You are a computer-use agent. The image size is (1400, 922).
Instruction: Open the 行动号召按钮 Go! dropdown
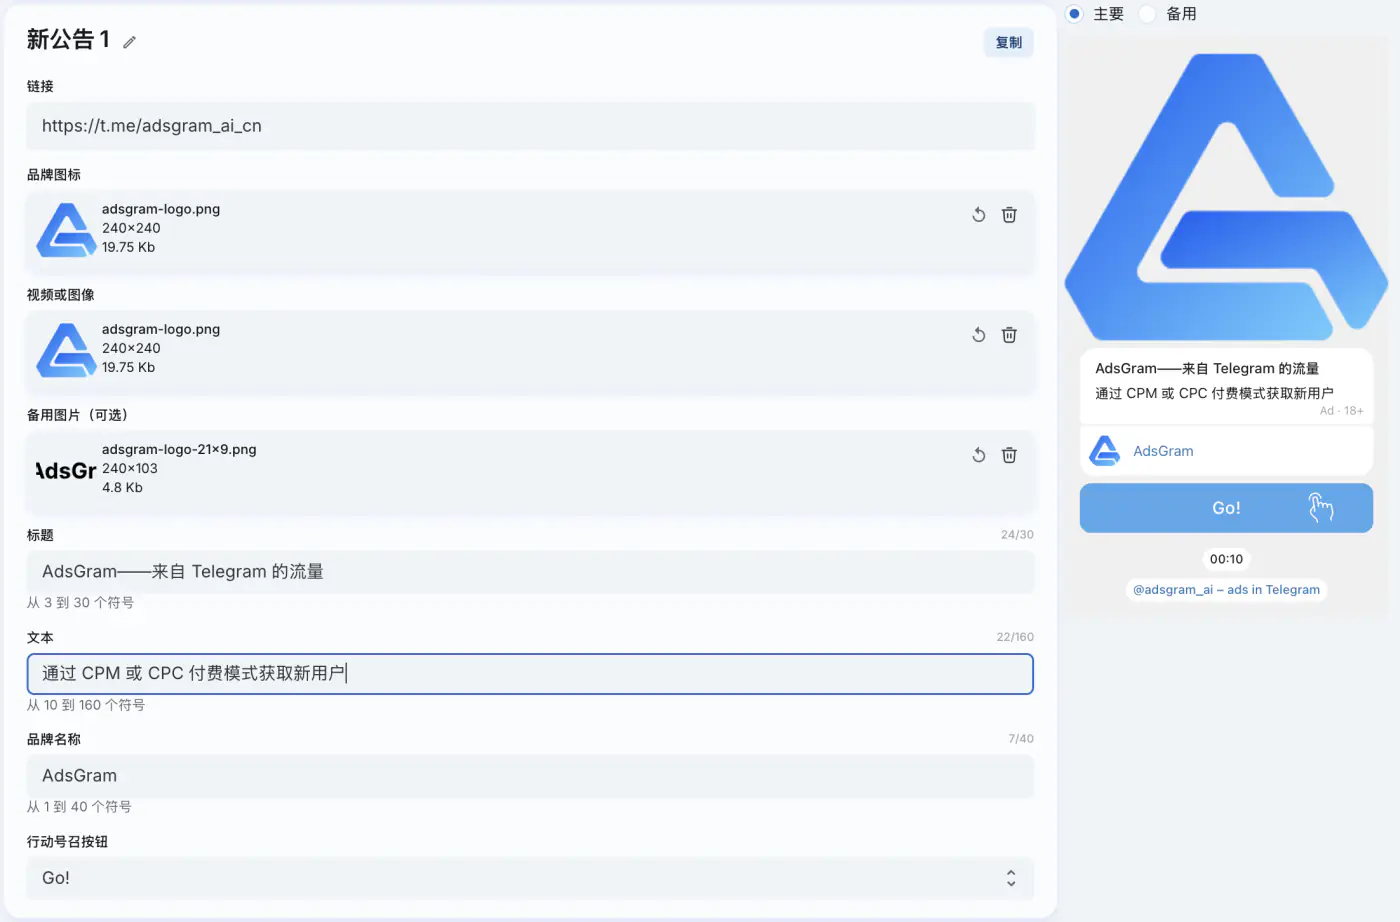530,878
